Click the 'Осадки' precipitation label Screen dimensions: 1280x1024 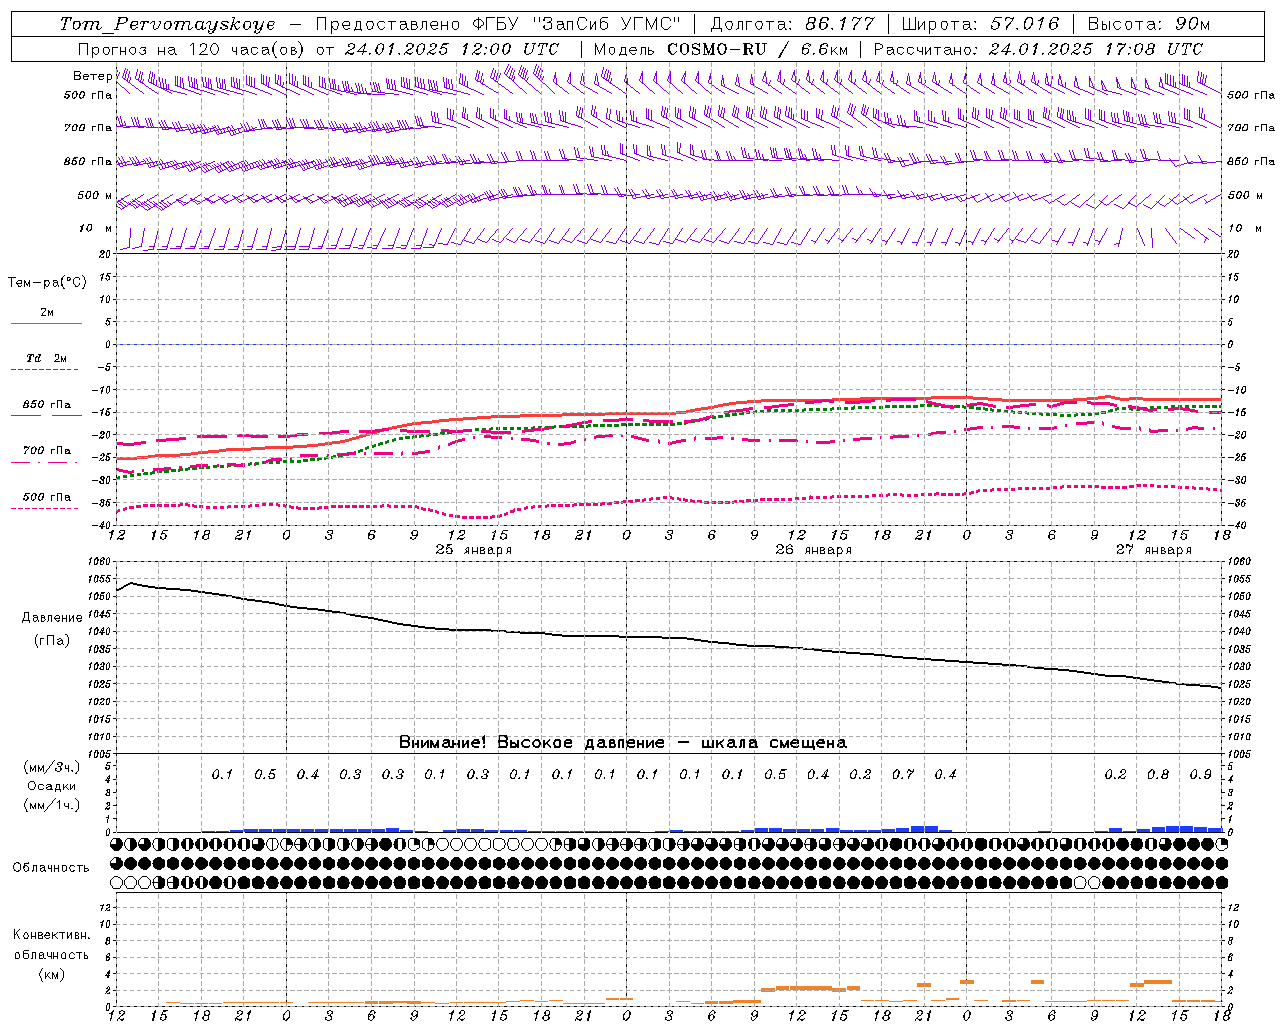(x=52, y=786)
